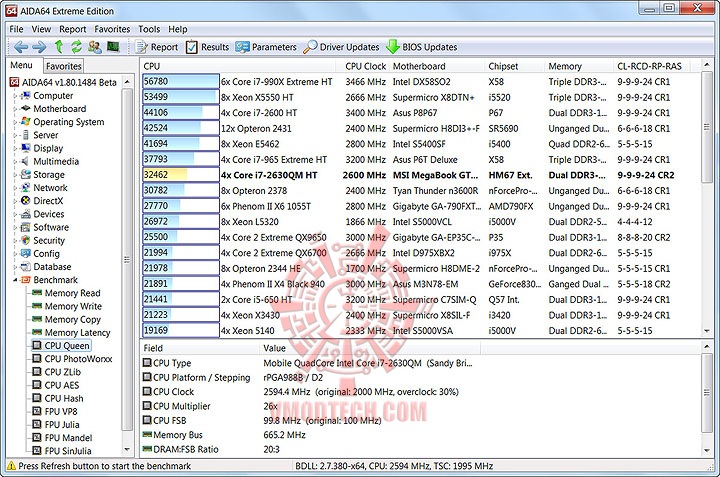Select FPU Mandel benchmark
Viewport: 720px width, 477px height.
click(x=68, y=438)
